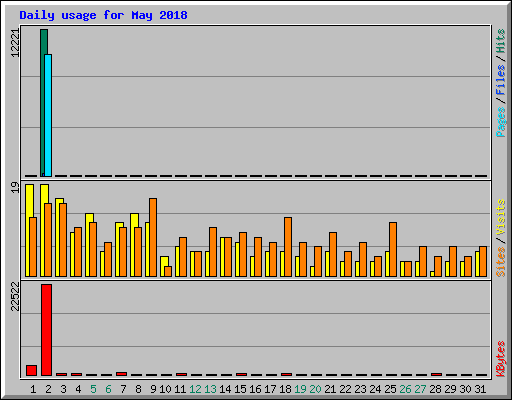Click the orange Sites bar for day 31
Screen dimensions: 512x400
(x=483, y=261)
